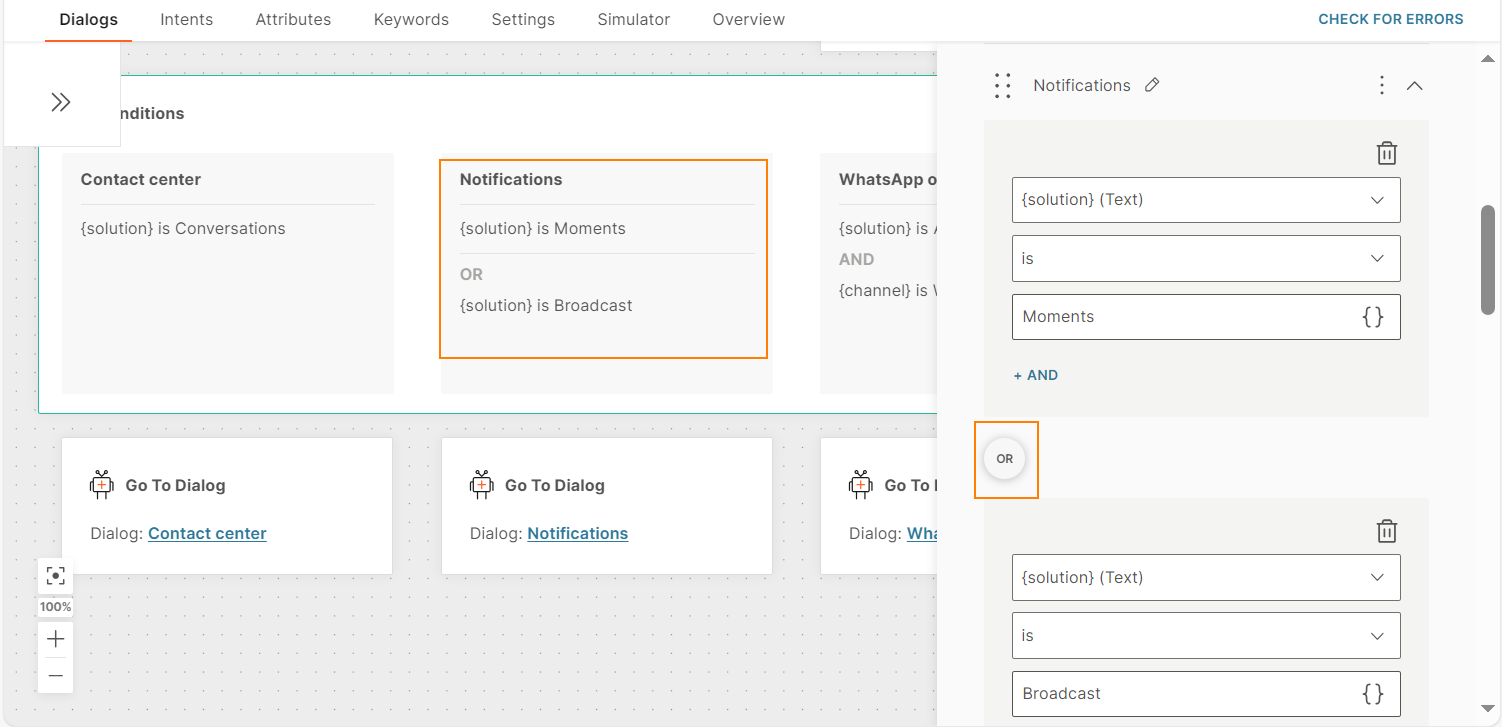1502x727 pixels.
Task: Switch to the Intents tab
Action: 186,19
